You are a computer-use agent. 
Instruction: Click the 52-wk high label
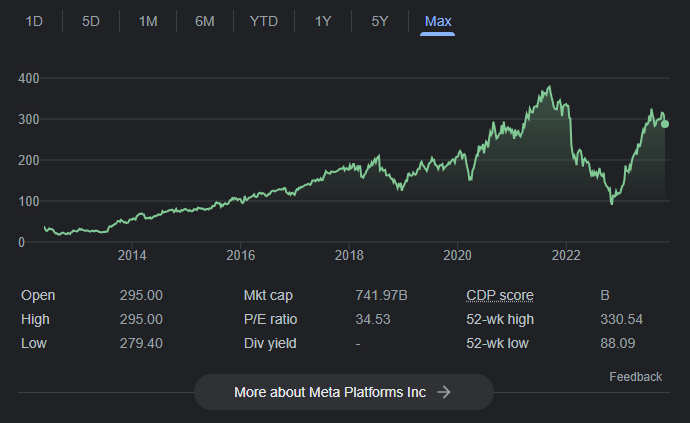500,319
